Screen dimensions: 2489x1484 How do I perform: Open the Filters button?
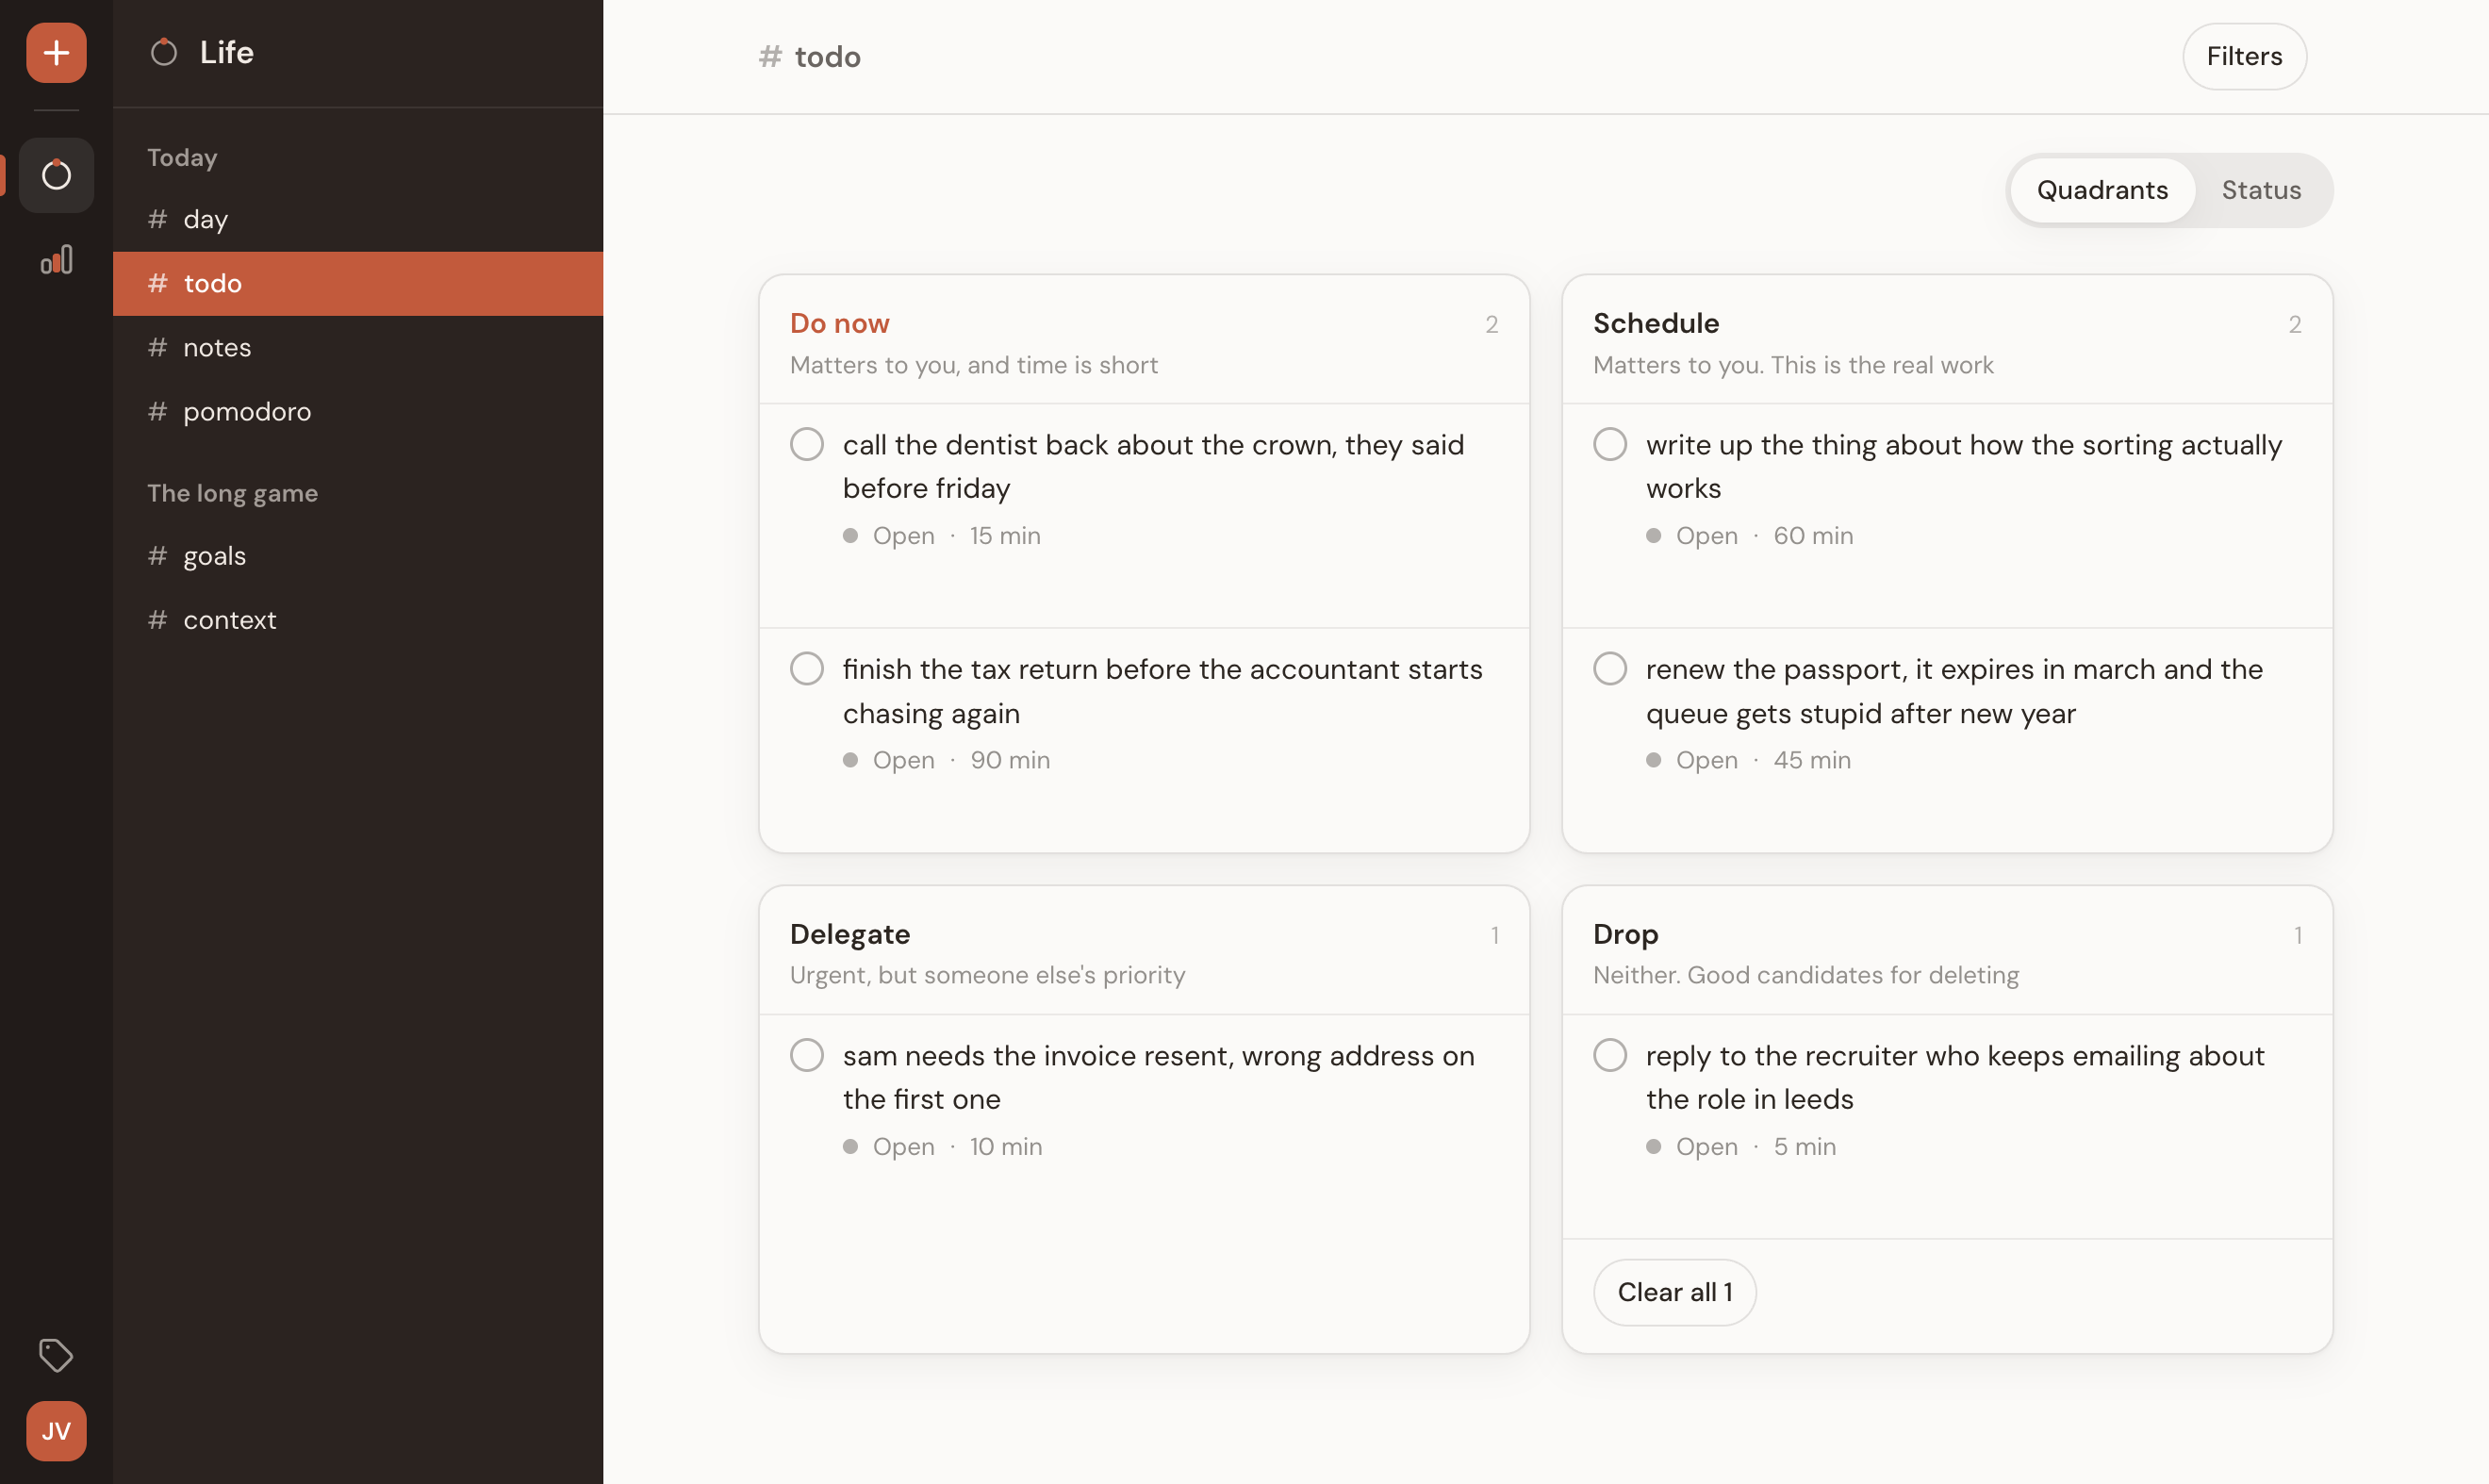point(2244,56)
